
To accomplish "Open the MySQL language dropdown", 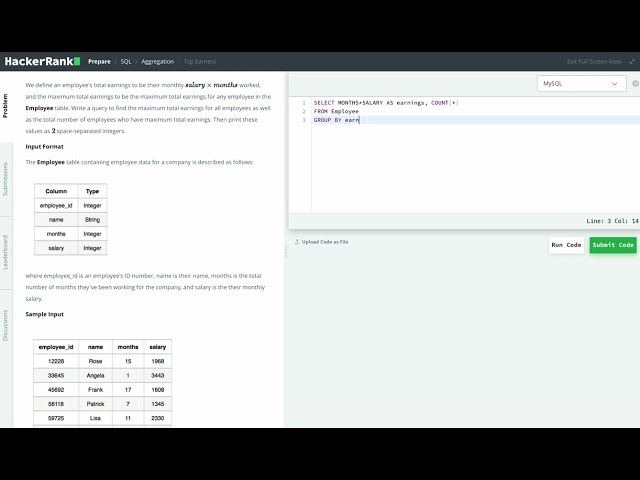I will 581,84.
